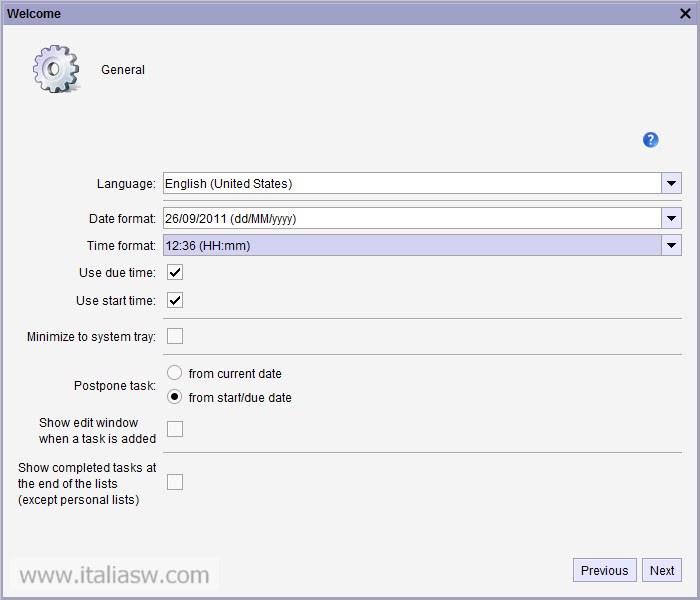Click the English (United States) language field
The image size is (700, 600).
(410, 184)
